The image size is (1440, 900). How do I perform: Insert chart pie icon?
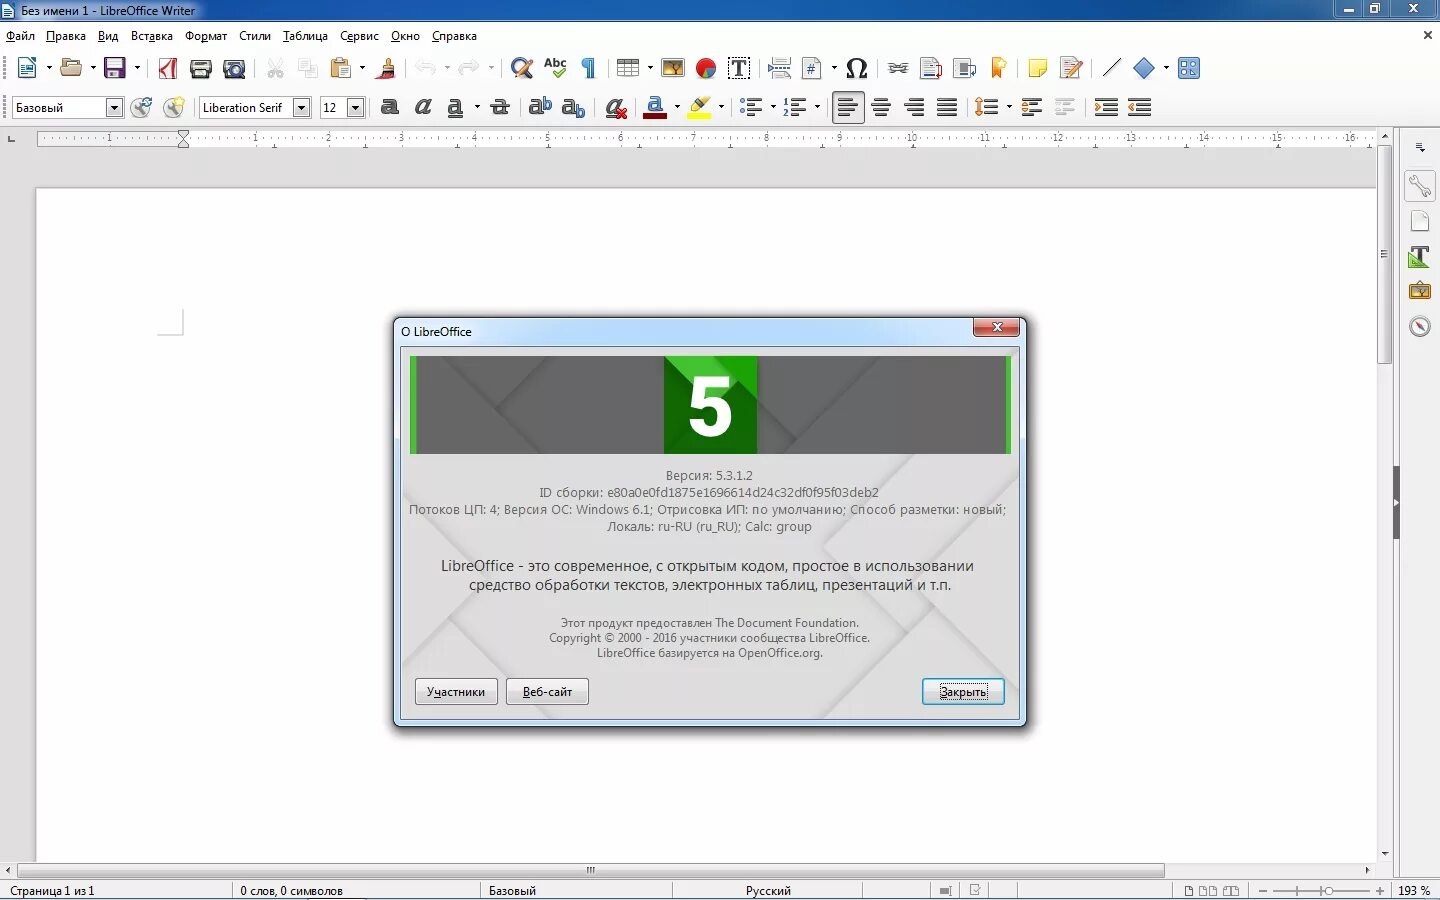point(706,68)
